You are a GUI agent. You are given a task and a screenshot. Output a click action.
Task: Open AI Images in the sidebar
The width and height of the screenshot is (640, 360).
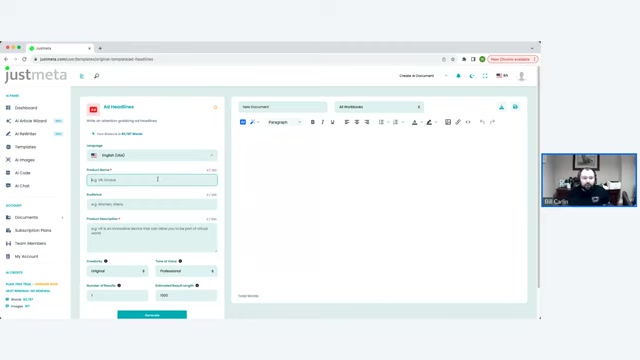coord(24,160)
